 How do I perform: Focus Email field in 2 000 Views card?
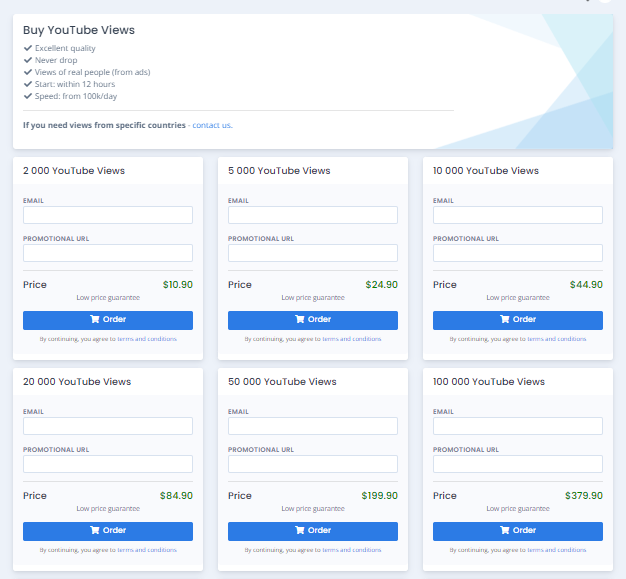coord(108,215)
